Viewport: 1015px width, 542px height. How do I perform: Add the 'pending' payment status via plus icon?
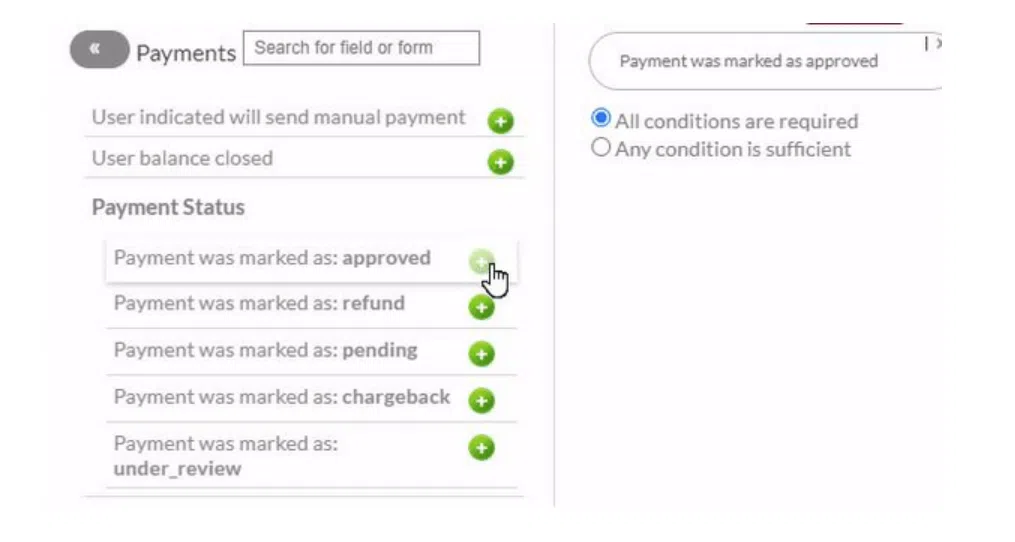point(482,354)
